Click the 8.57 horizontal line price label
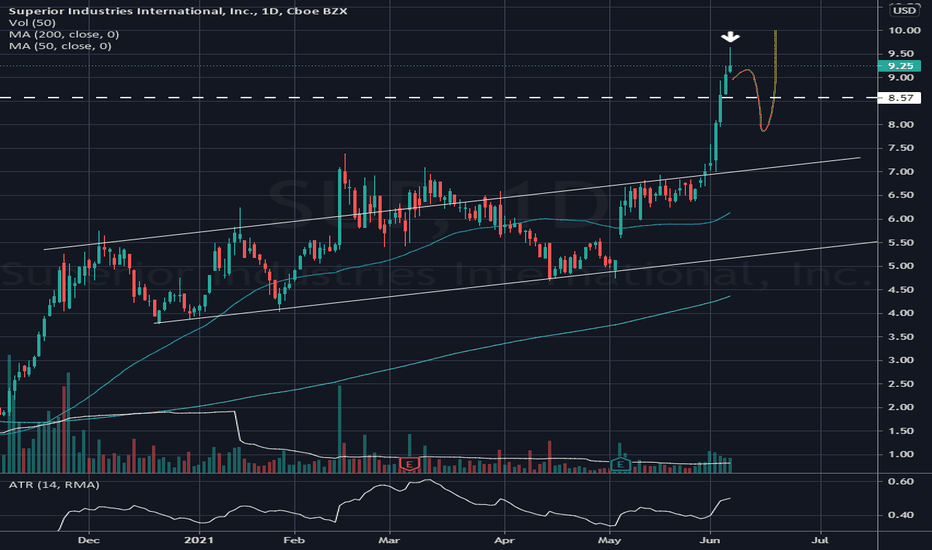932x550 pixels. pos(900,98)
